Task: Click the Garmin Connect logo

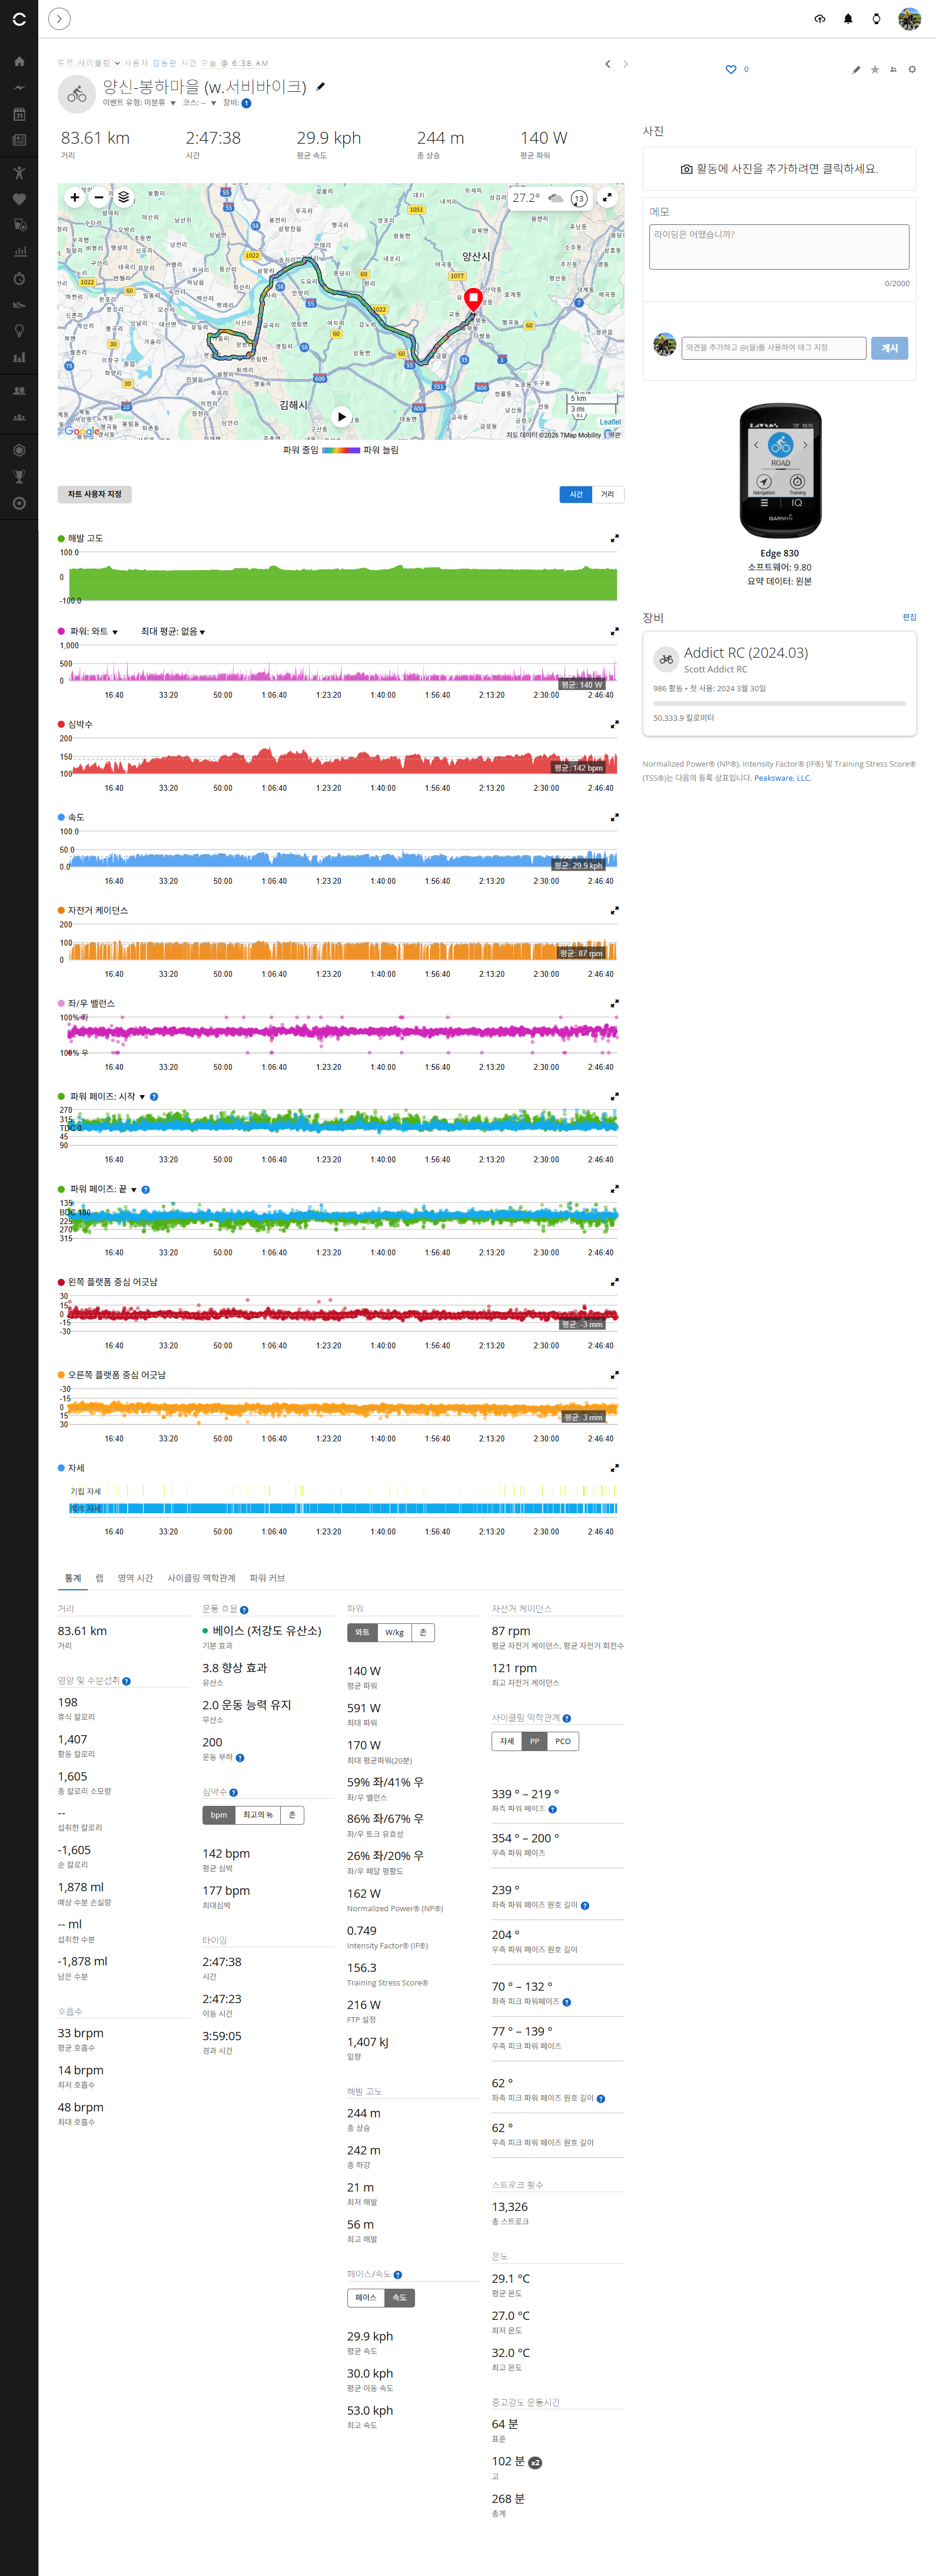Action: point(19,19)
